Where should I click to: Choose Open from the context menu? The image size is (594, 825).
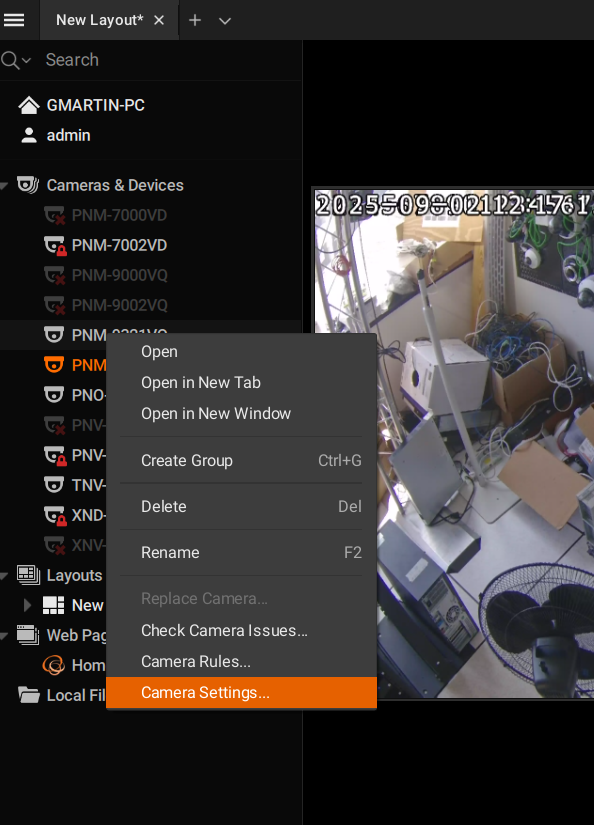pos(241,351)
